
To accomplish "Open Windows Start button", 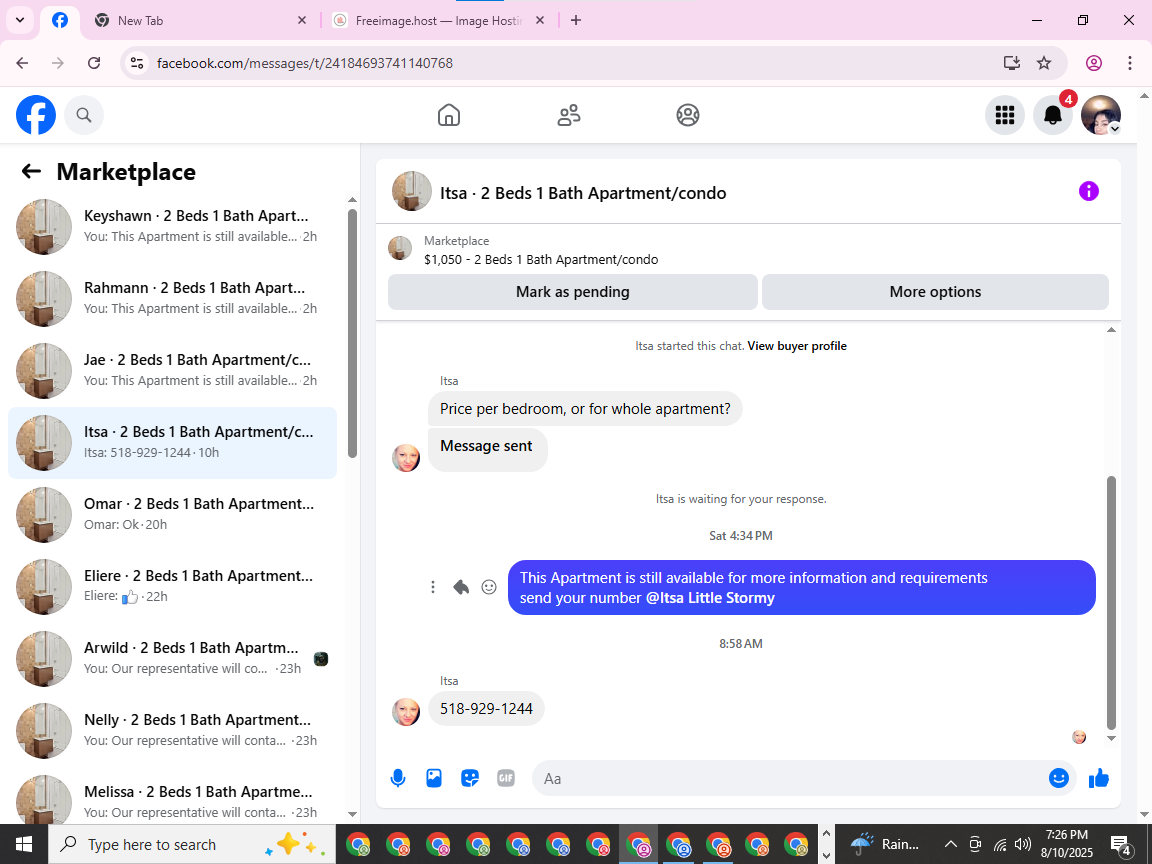I will click(24, 844).
